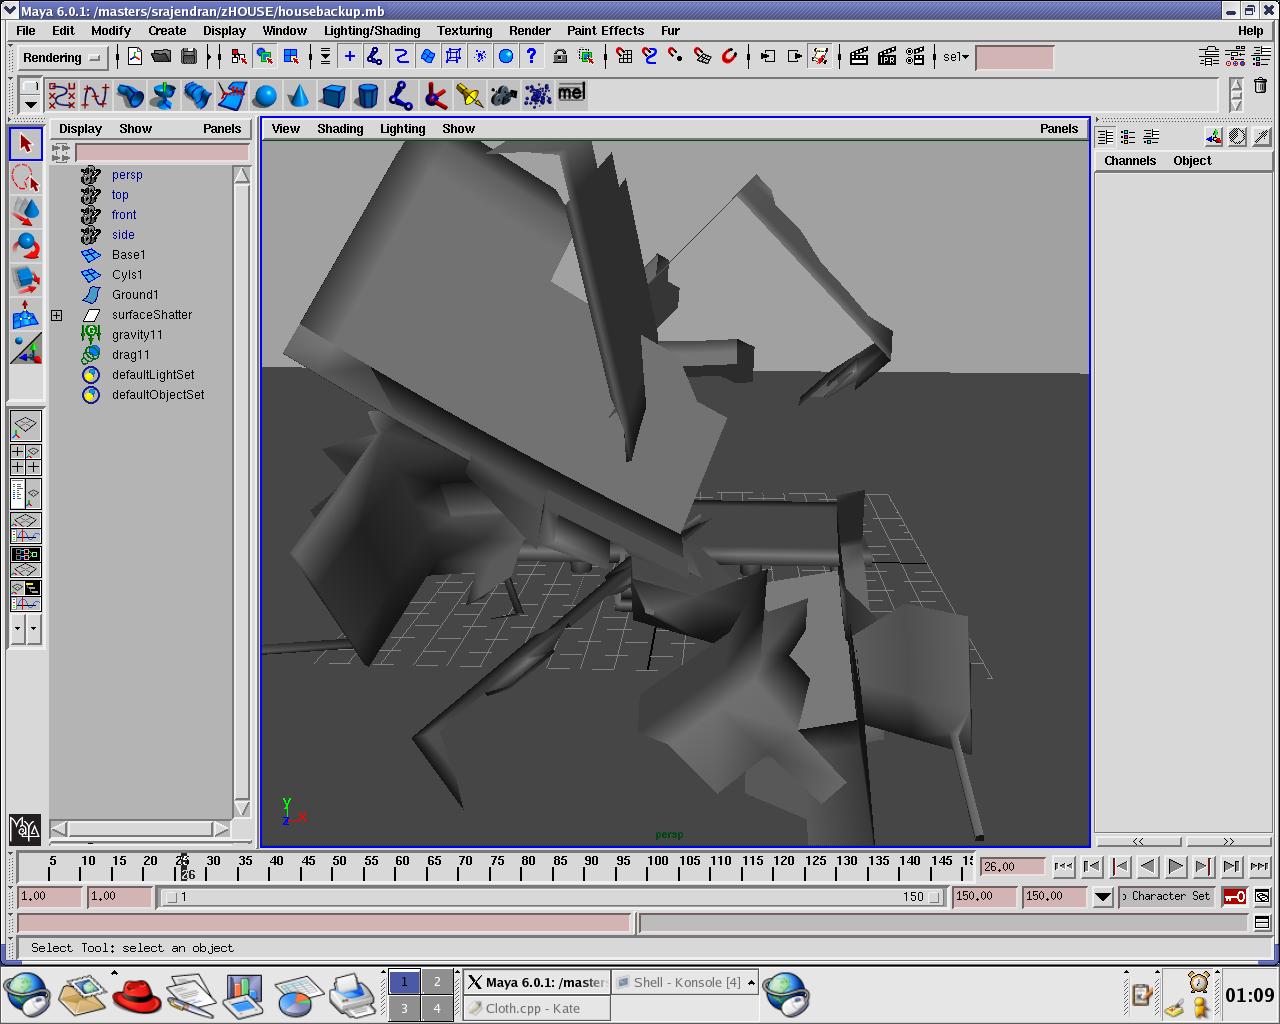The height and width of the screenshot is (1024, 1280).
Task: Click the cone primitive shelf icon
Action: tap(298, 96)
